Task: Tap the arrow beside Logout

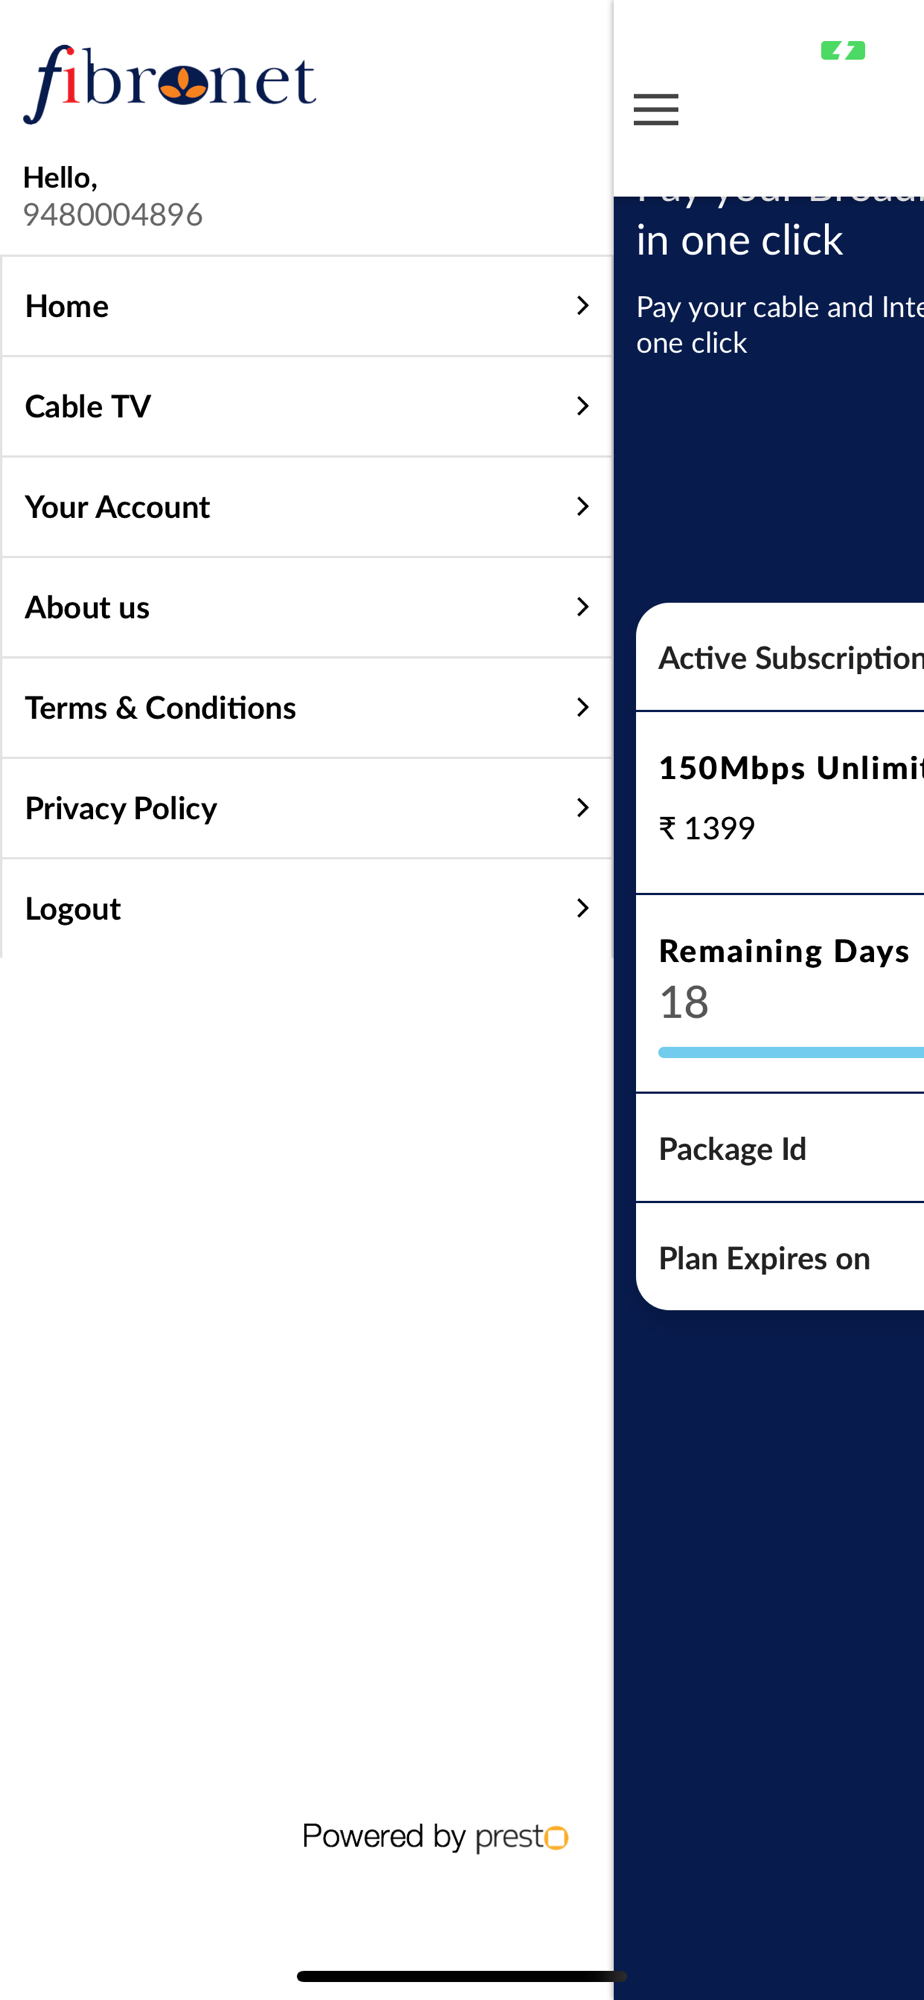Action: click(x=583, y=908)
